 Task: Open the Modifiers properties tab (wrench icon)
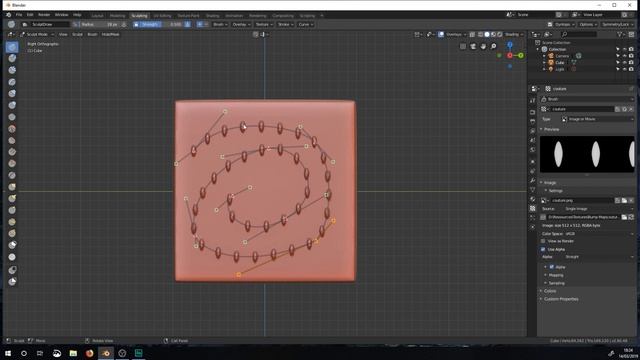click(x=533, y=180)
